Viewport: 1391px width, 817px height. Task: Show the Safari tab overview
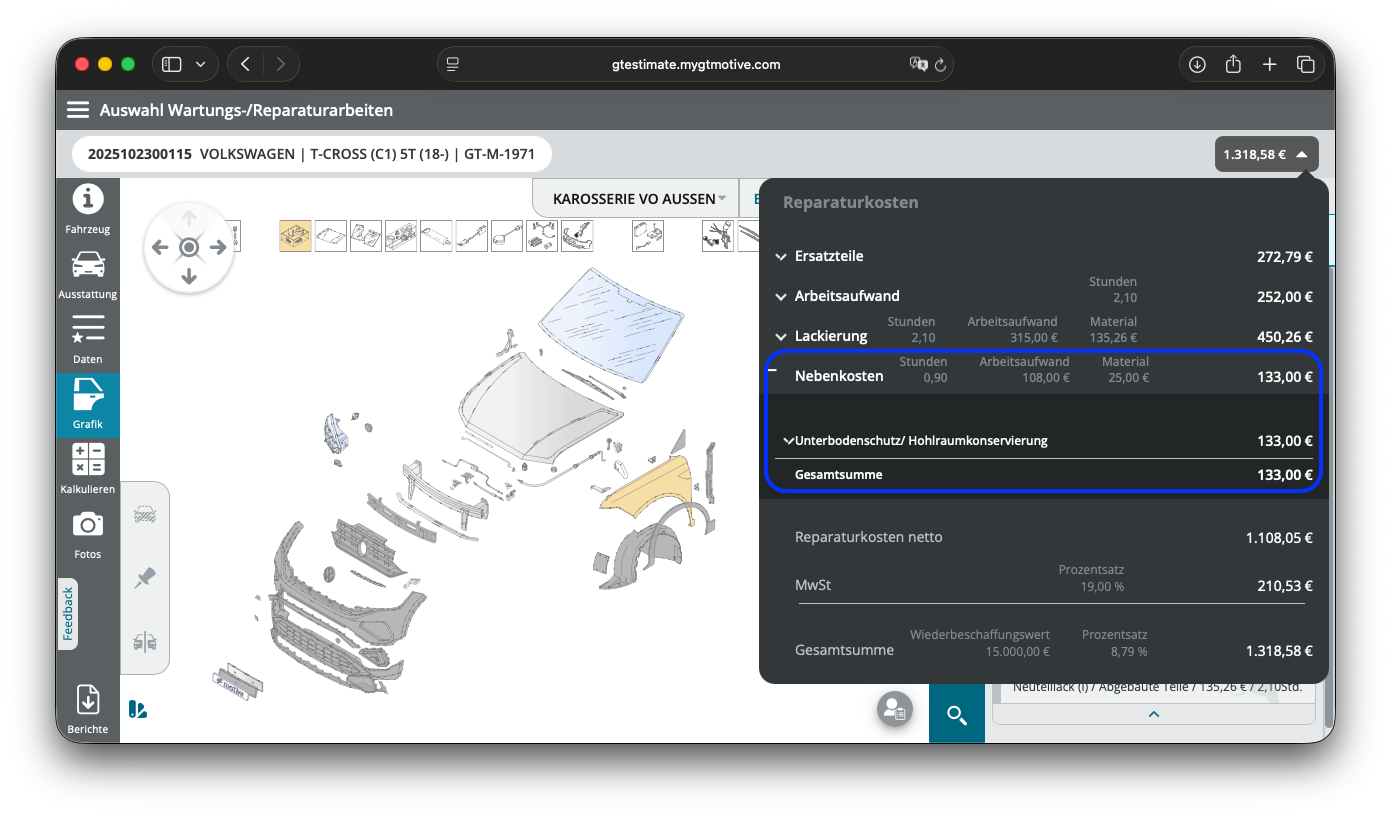coord(1305,64)
